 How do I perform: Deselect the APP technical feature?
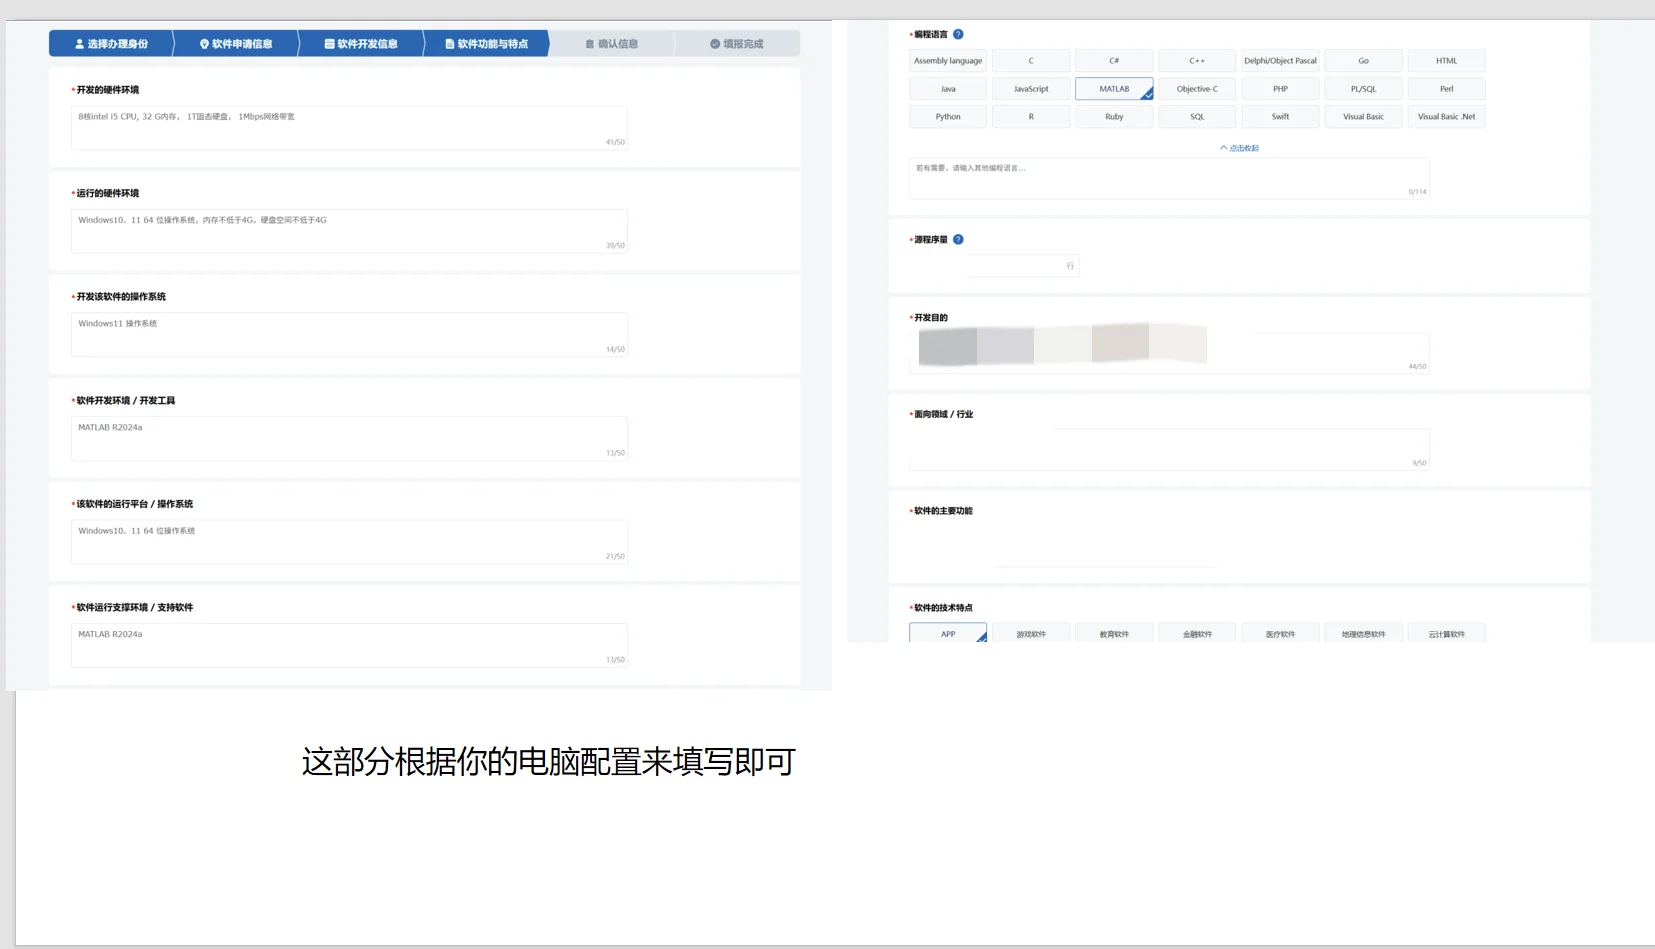(947, 633)
